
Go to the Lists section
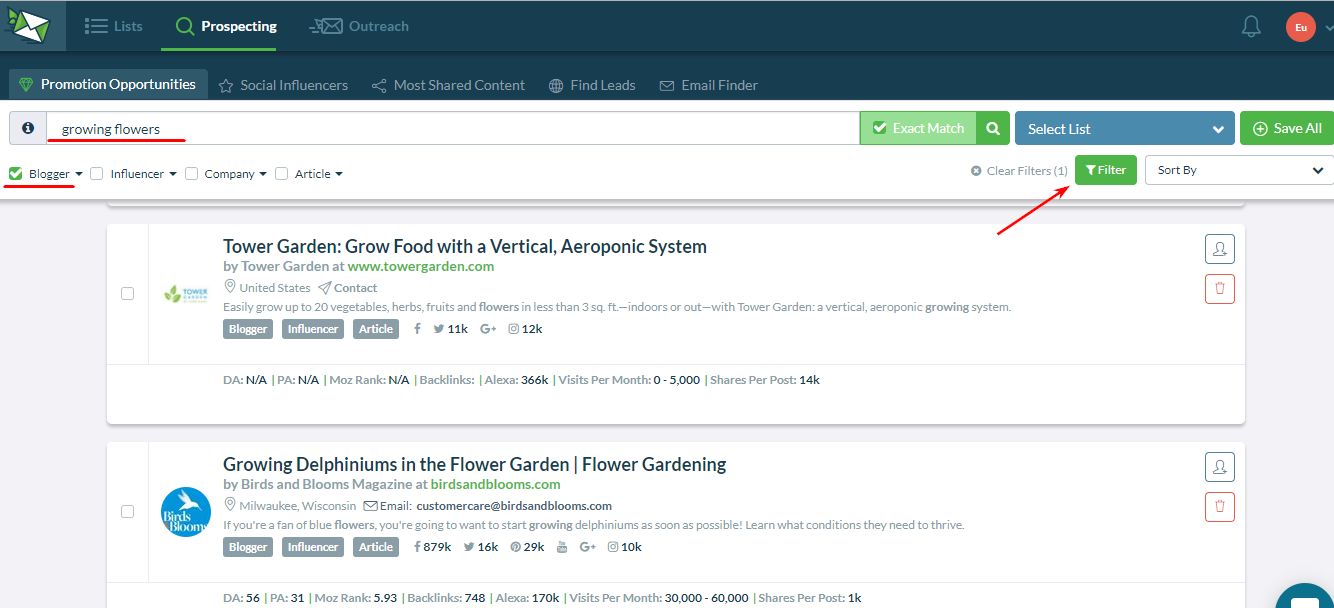pos(114,26)
